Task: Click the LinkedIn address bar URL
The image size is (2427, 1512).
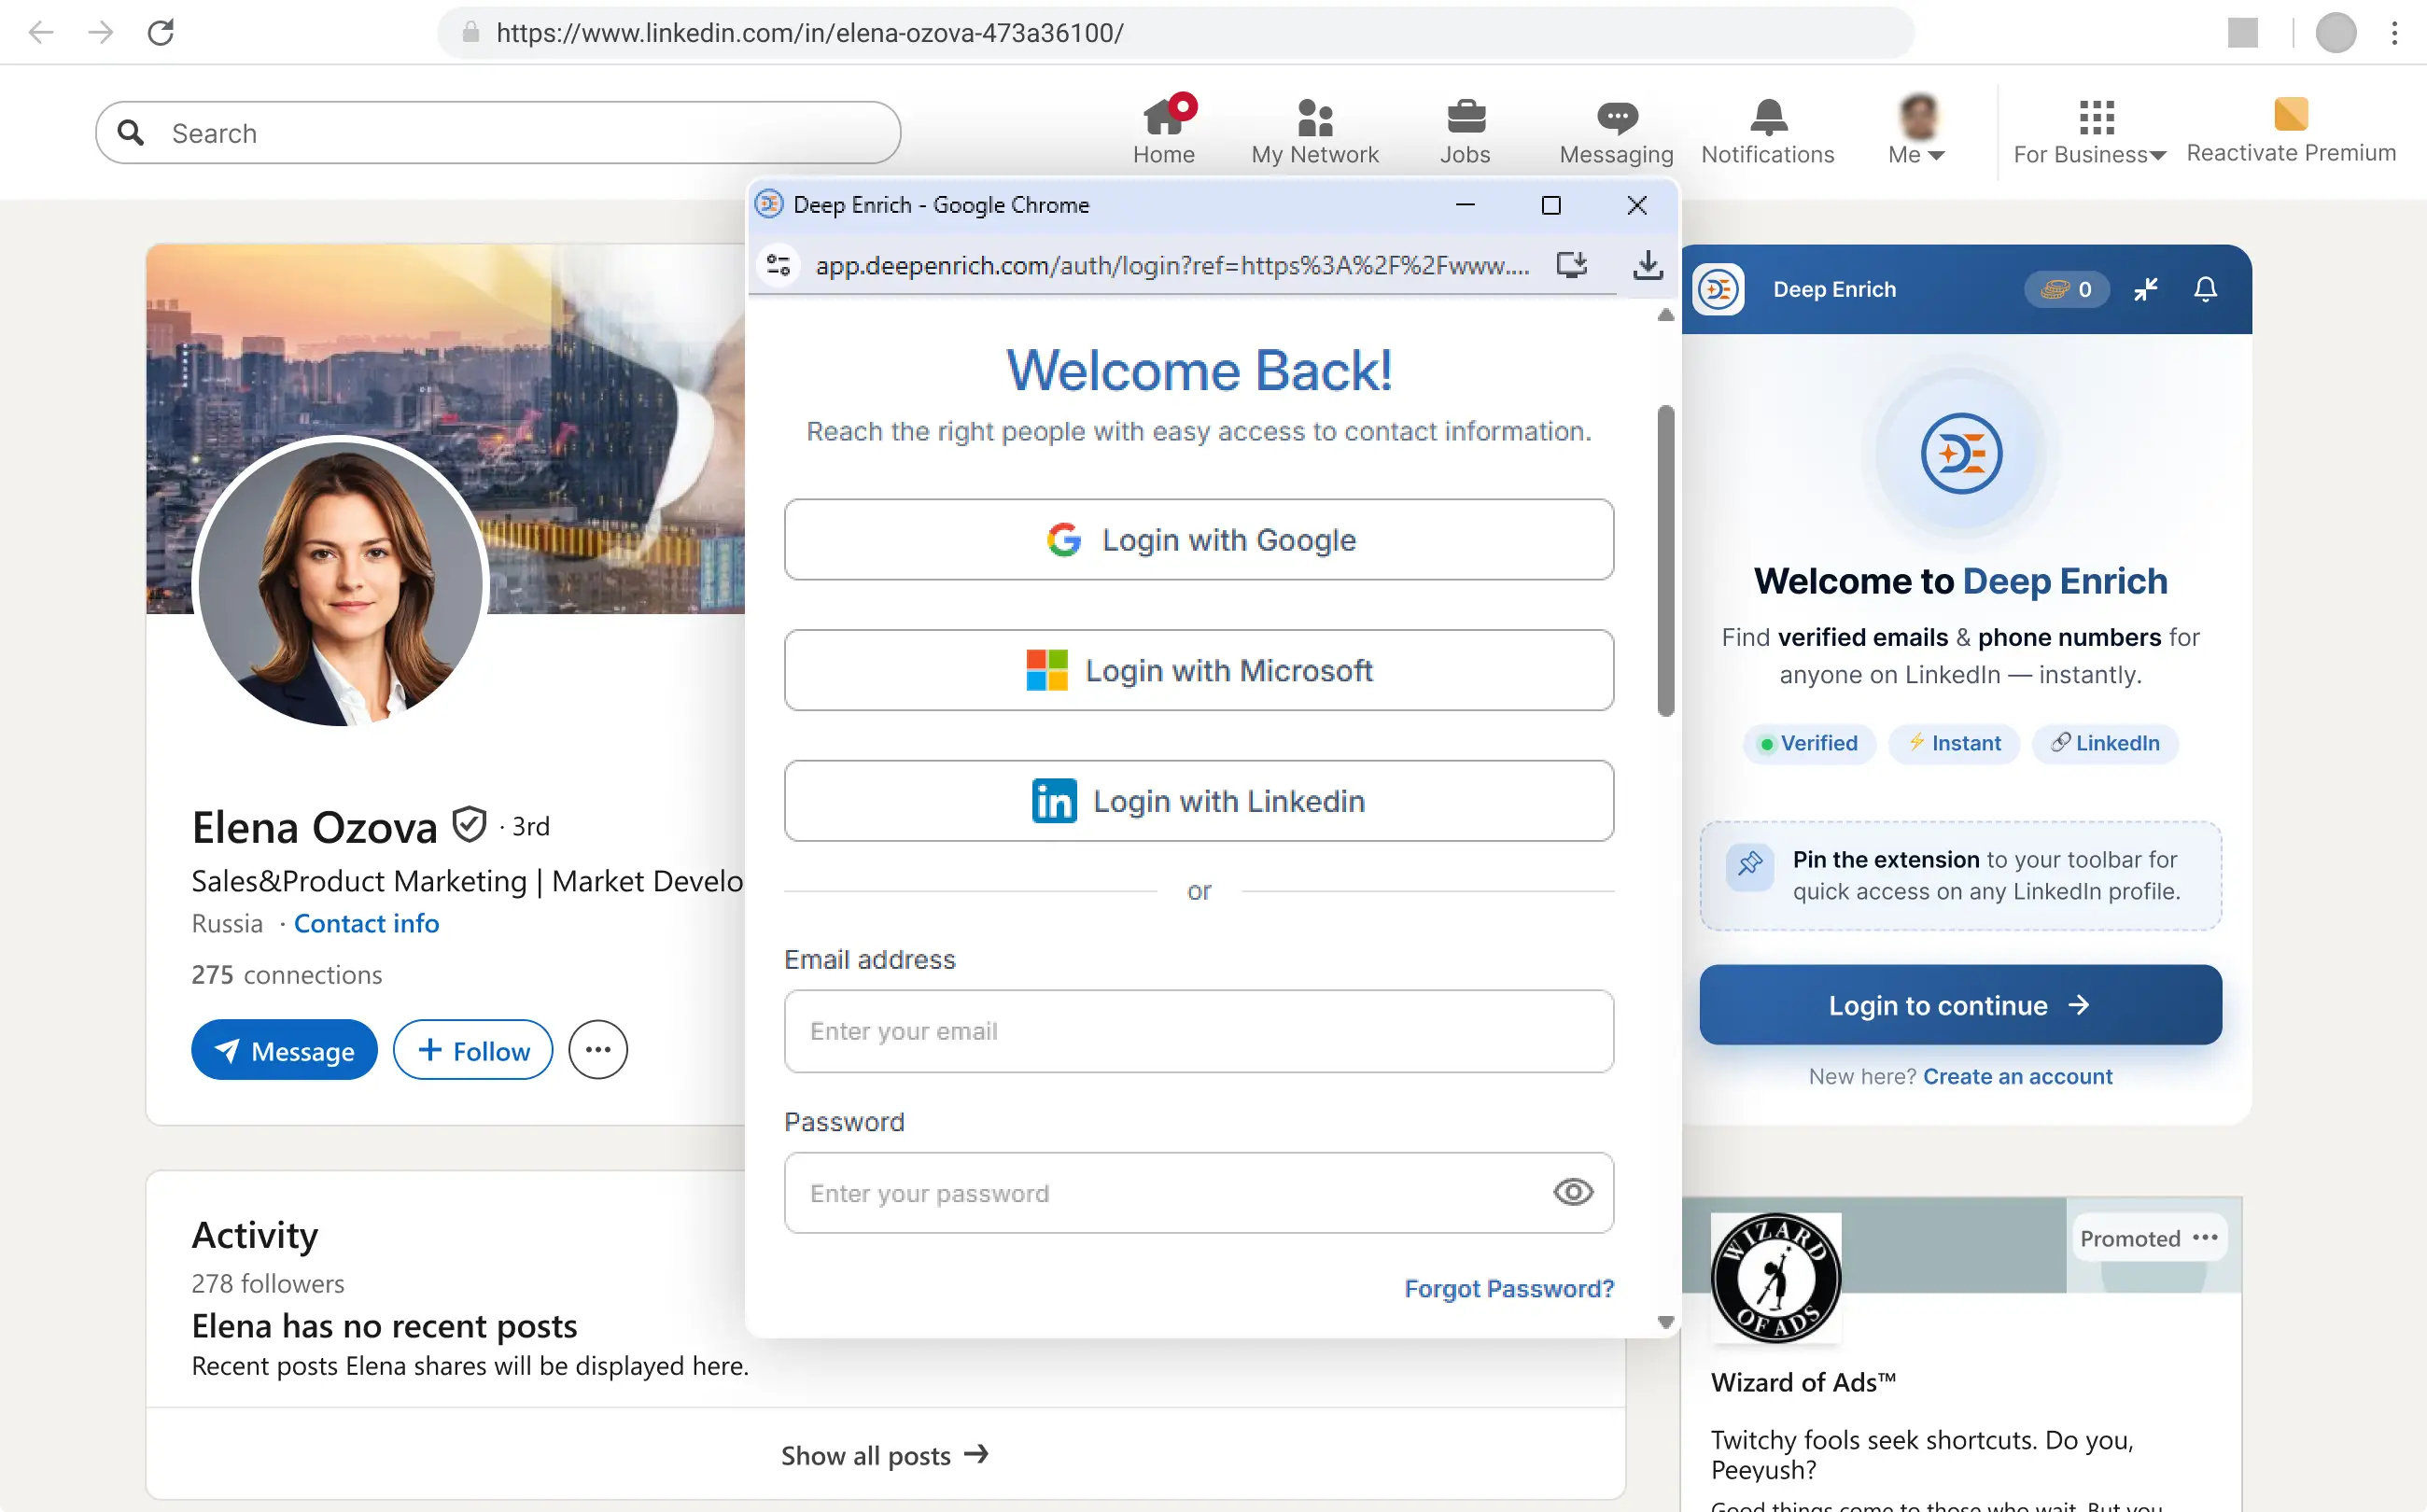Action: pos(810,33)
